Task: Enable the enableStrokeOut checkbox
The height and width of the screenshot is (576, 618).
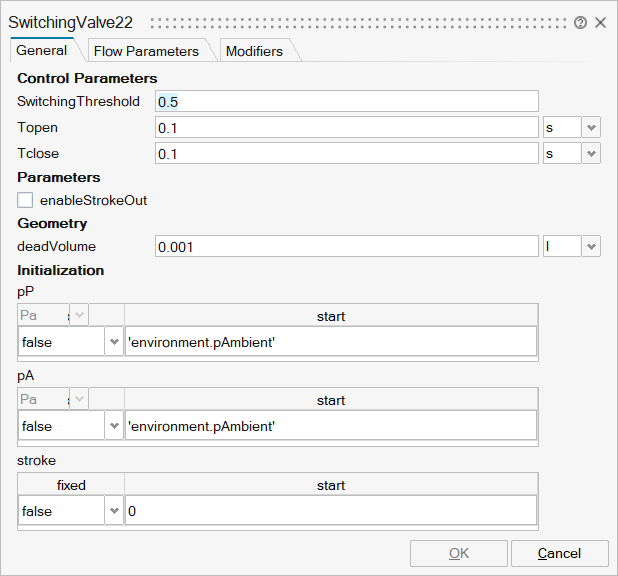Action: [x=25, y=200]
